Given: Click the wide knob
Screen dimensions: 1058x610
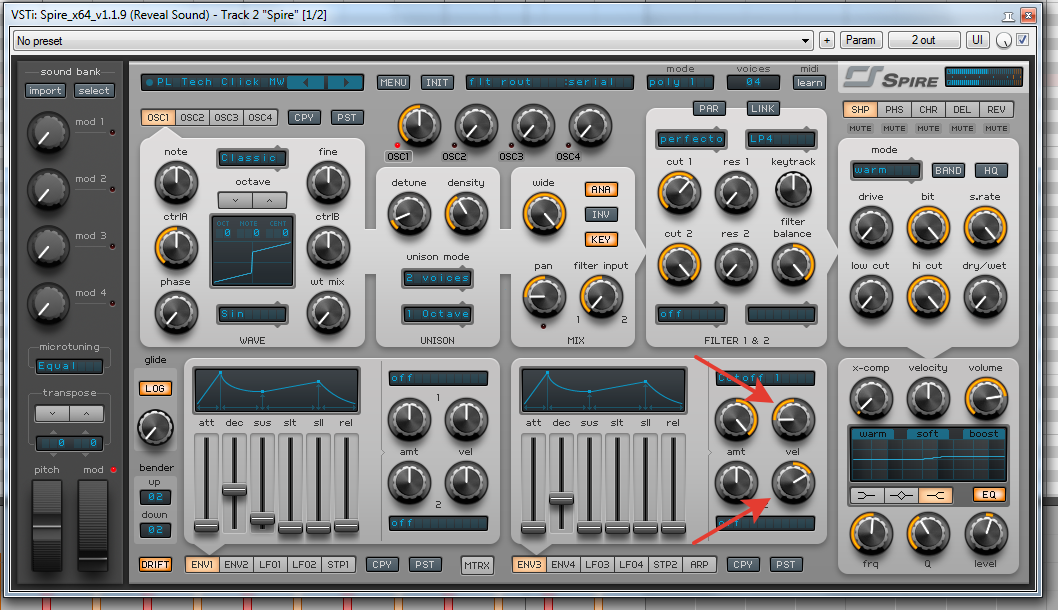Looking at the screenshot, I should (544, 213).
